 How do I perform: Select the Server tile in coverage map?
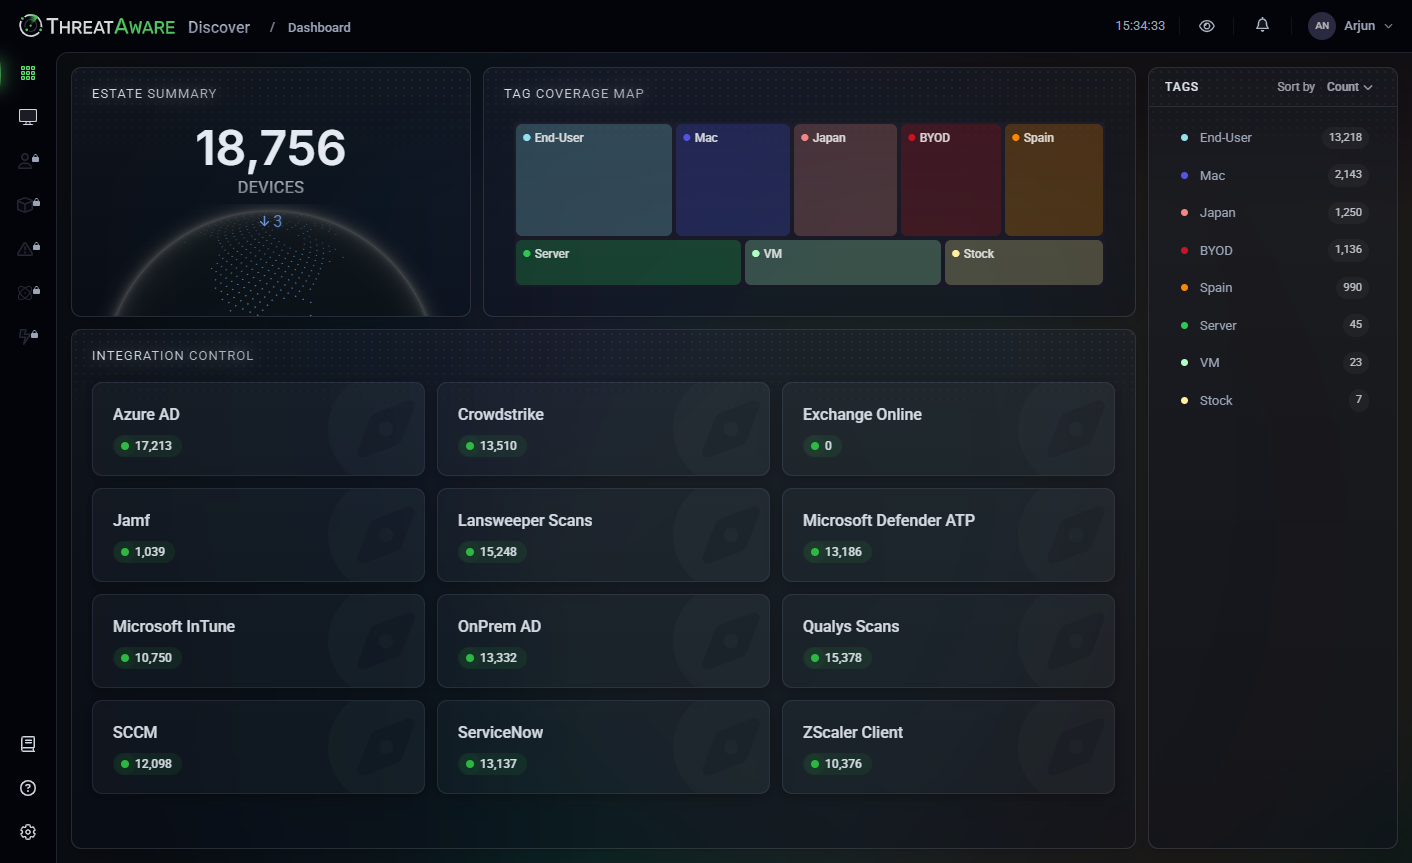pyautogui.click(x=628, y=262)
